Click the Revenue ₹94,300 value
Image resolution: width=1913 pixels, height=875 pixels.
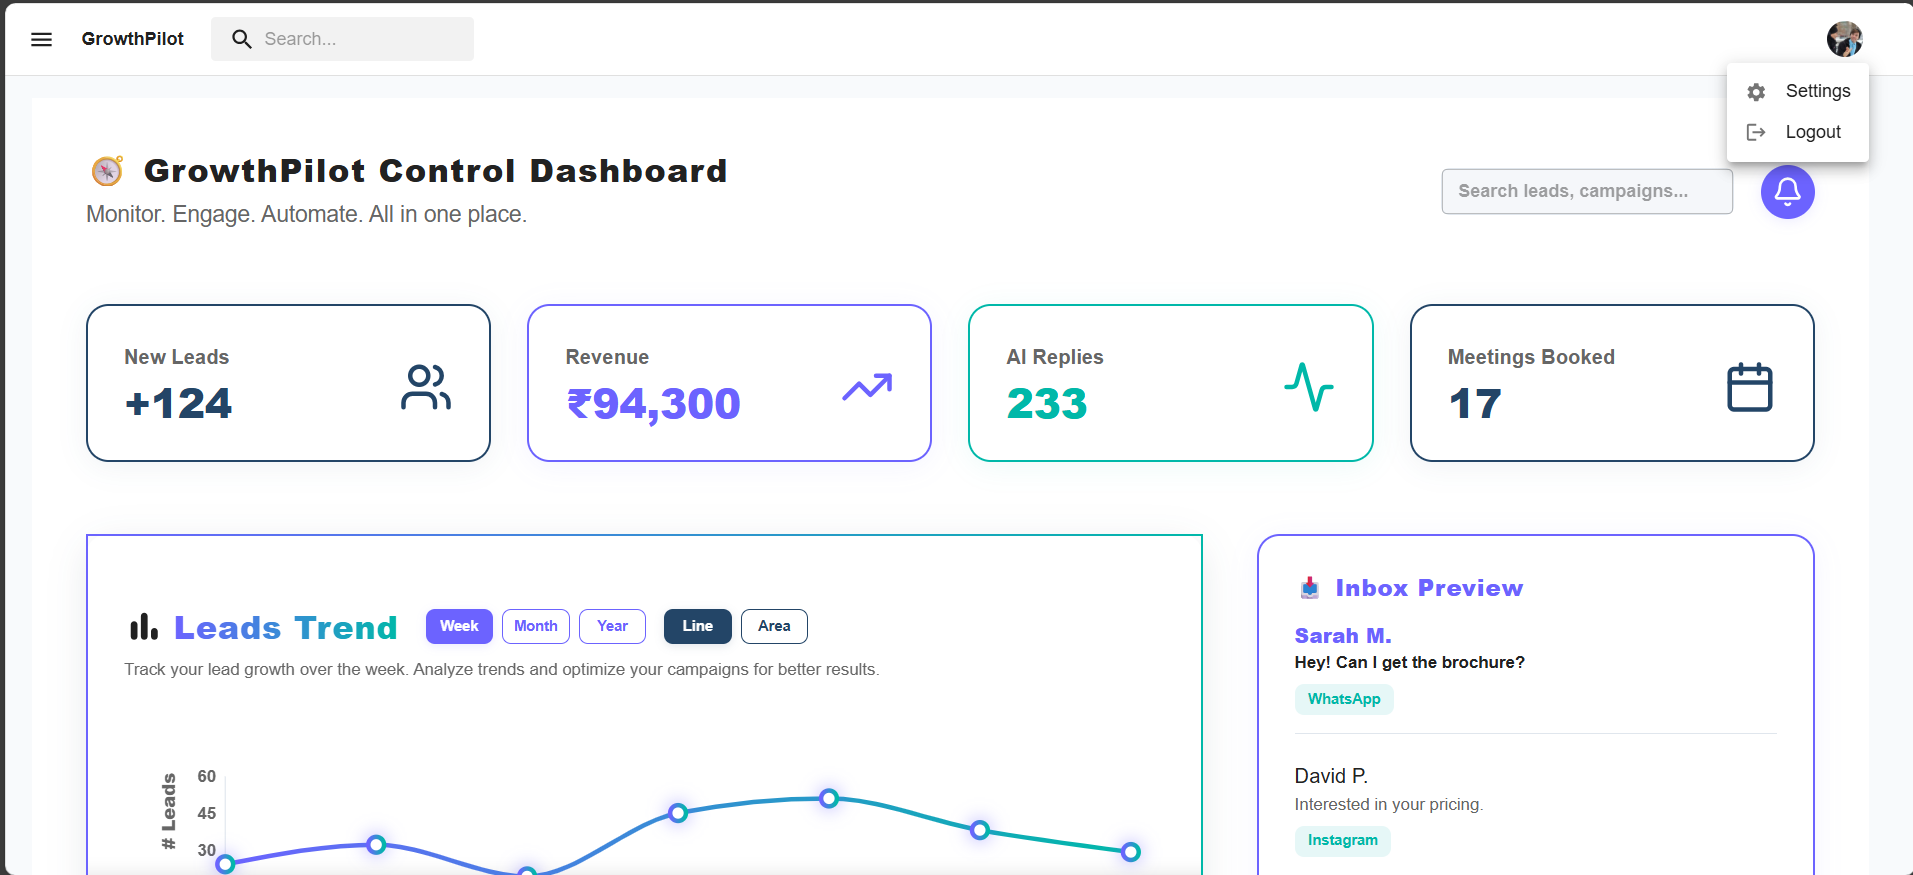click(653, 404)
